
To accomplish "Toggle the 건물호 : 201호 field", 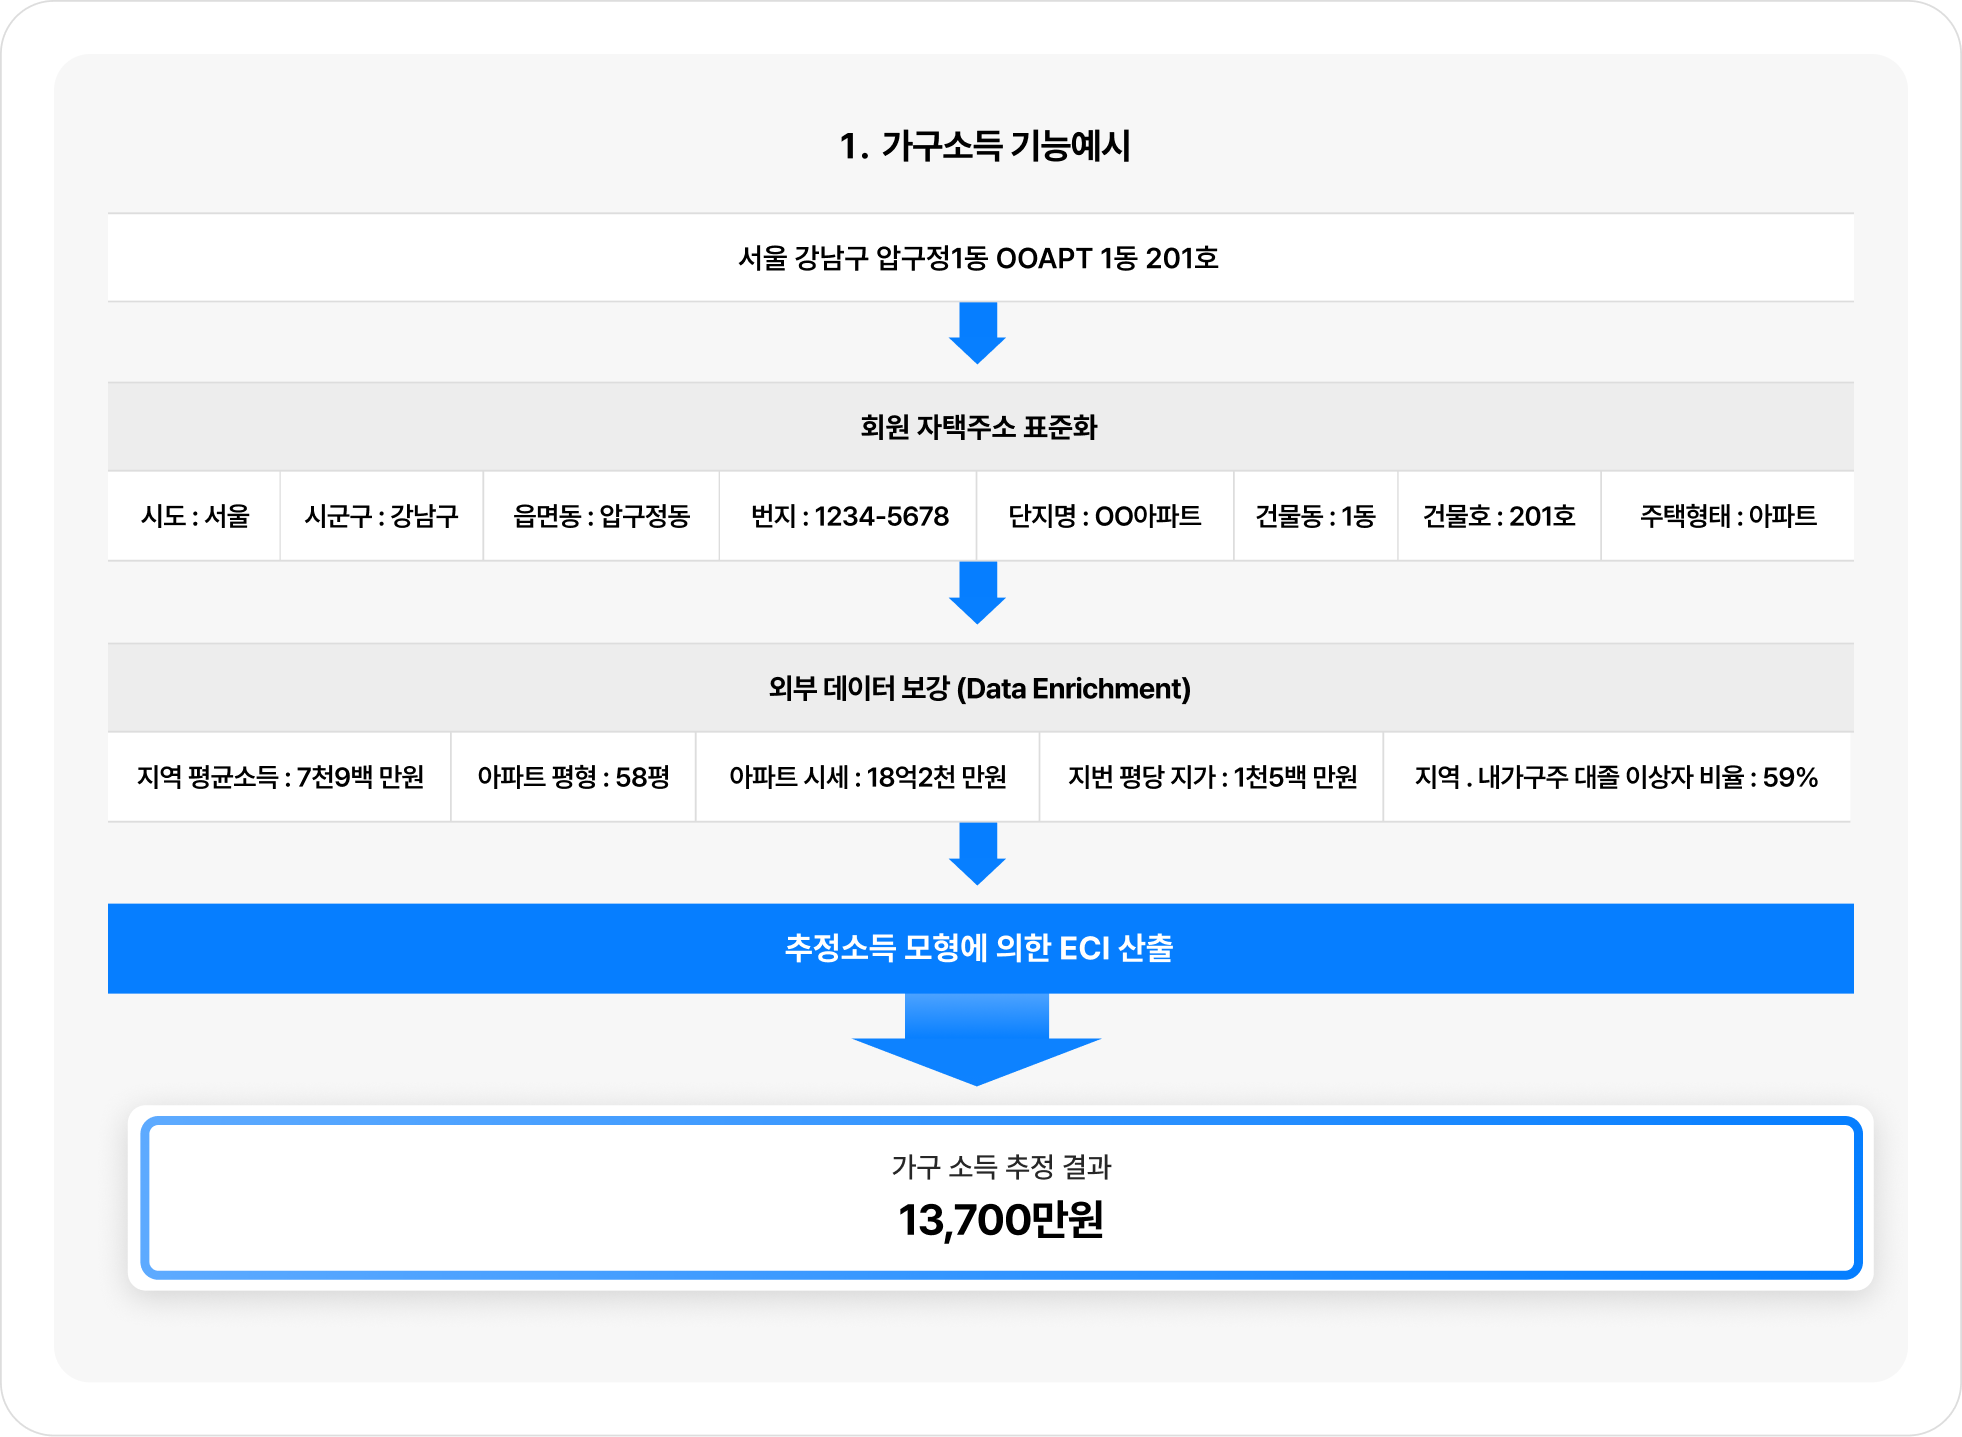I will (1500, 517).
